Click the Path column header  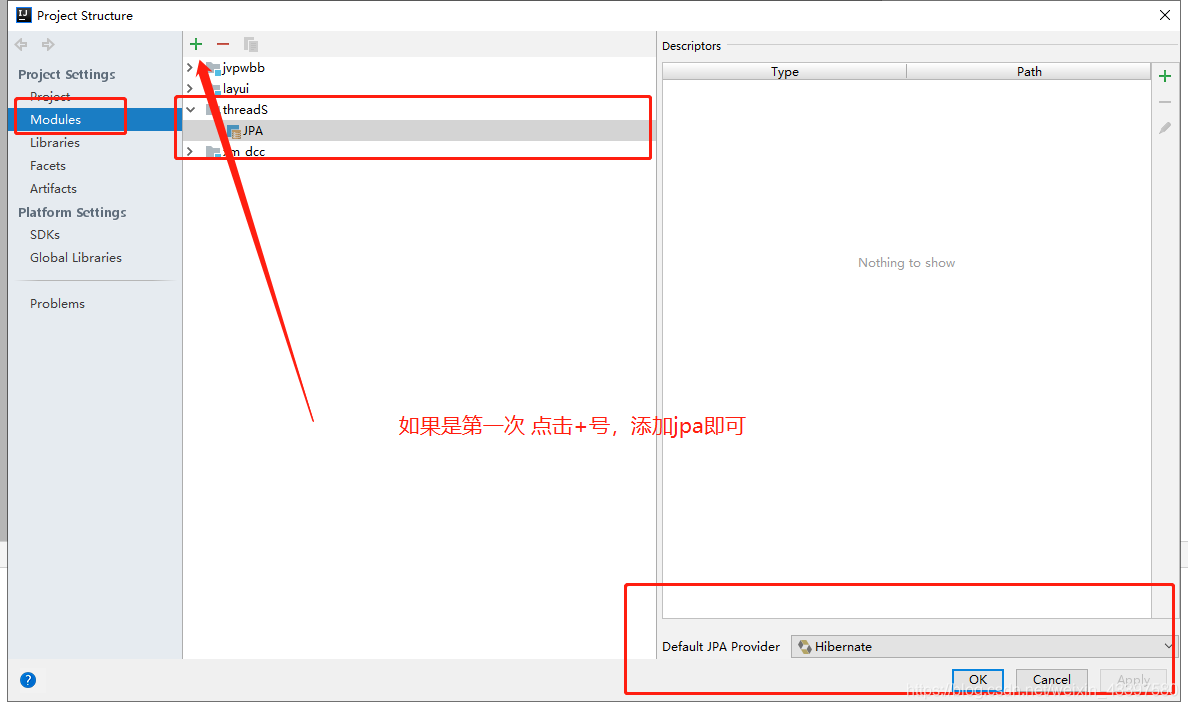tap(1029, 71)
